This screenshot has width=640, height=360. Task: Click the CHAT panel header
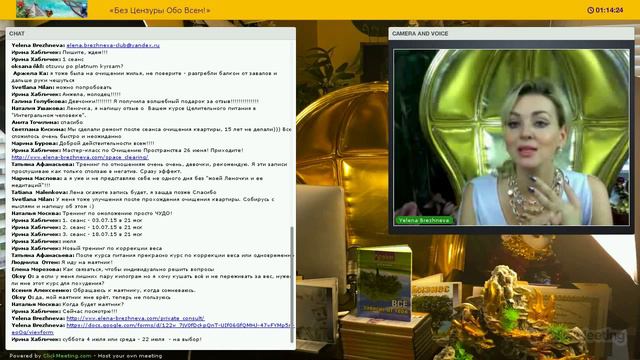151,33
